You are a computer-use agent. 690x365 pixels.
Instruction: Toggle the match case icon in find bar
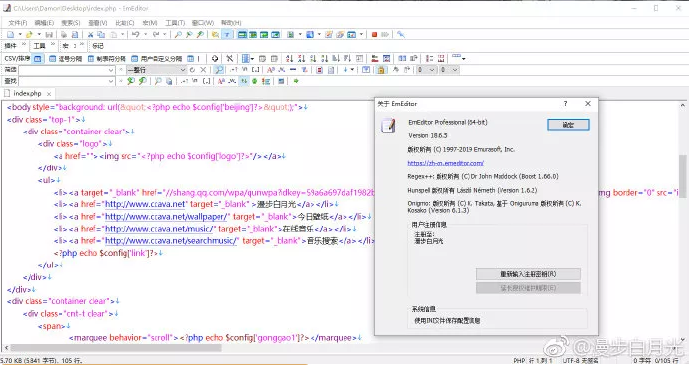221,81
